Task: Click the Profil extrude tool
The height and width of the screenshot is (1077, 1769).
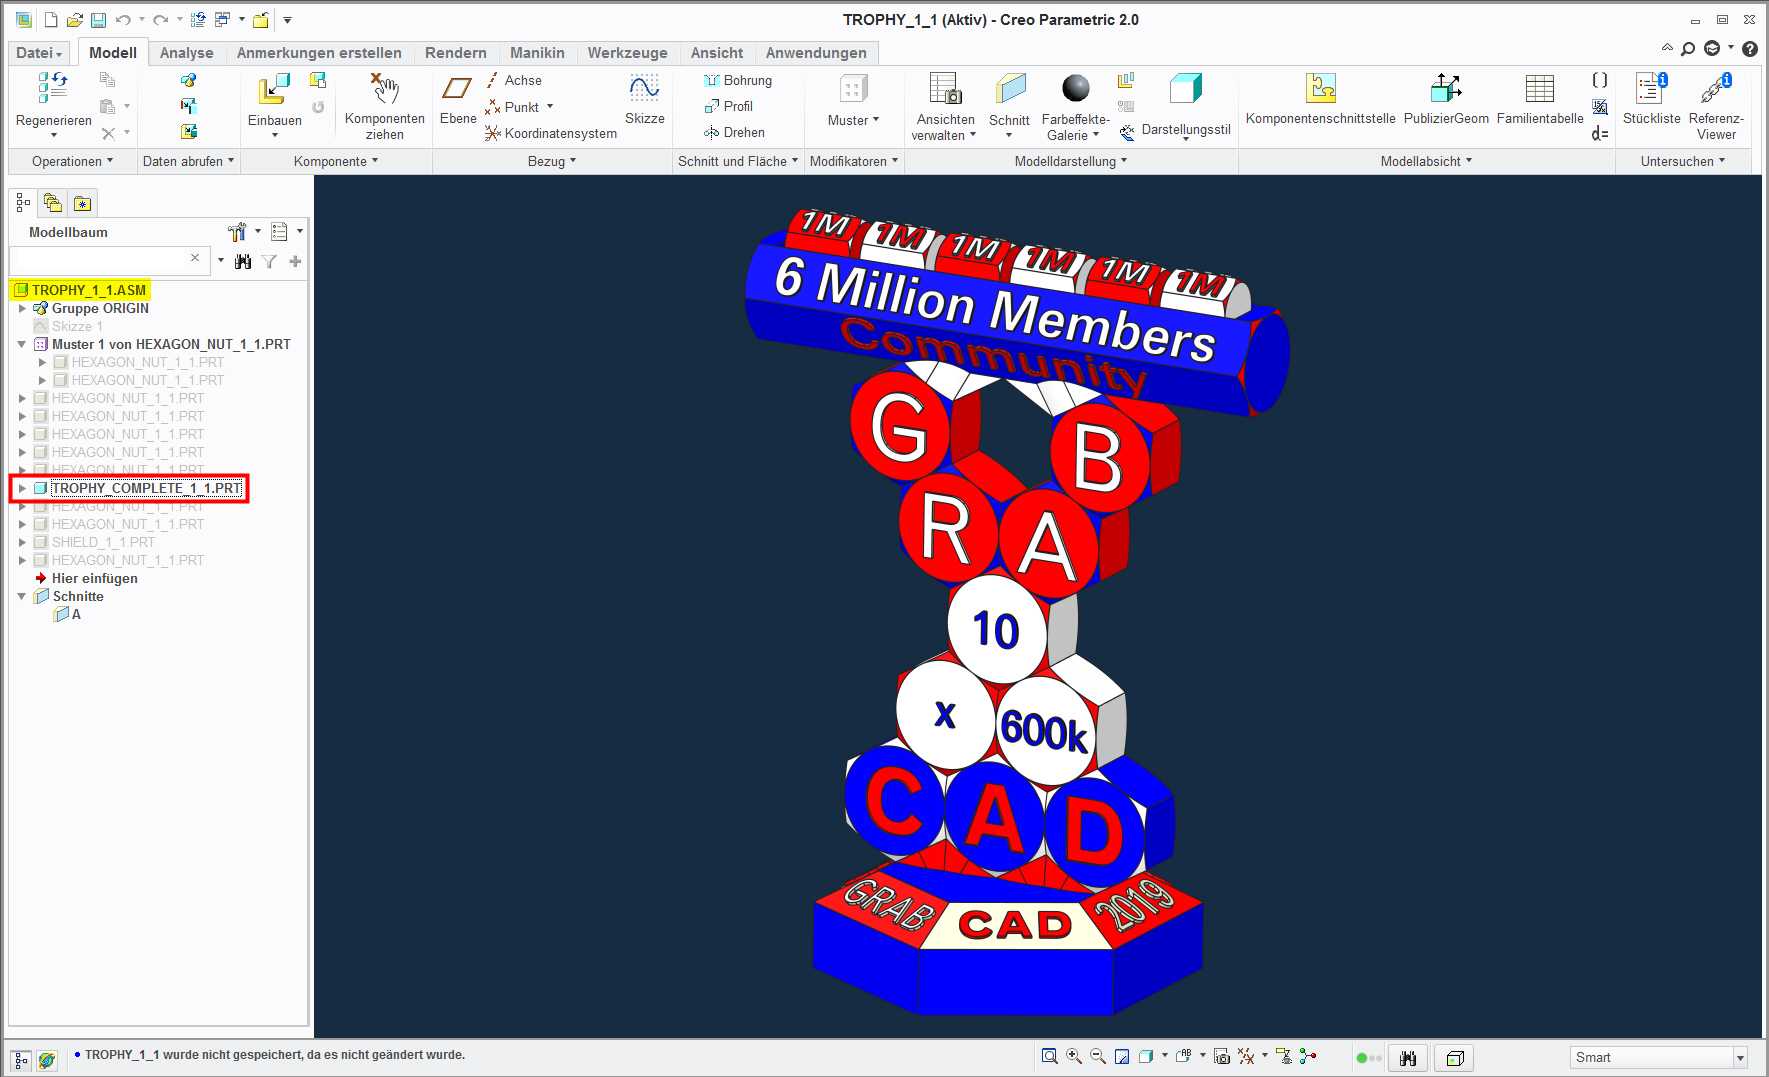Action: click(x=729, y=106)
